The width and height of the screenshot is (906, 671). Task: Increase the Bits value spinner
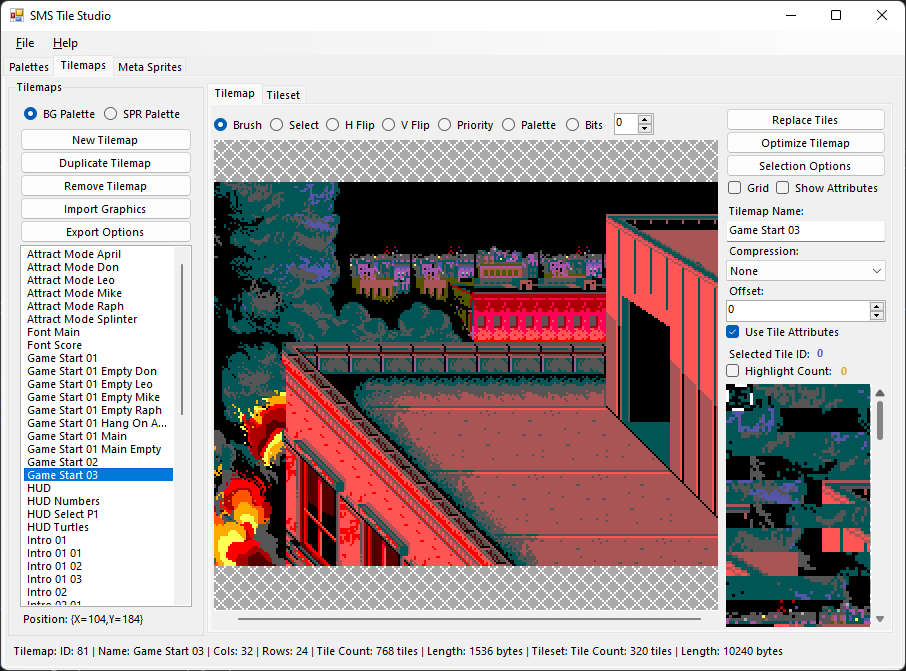(645, 120)
